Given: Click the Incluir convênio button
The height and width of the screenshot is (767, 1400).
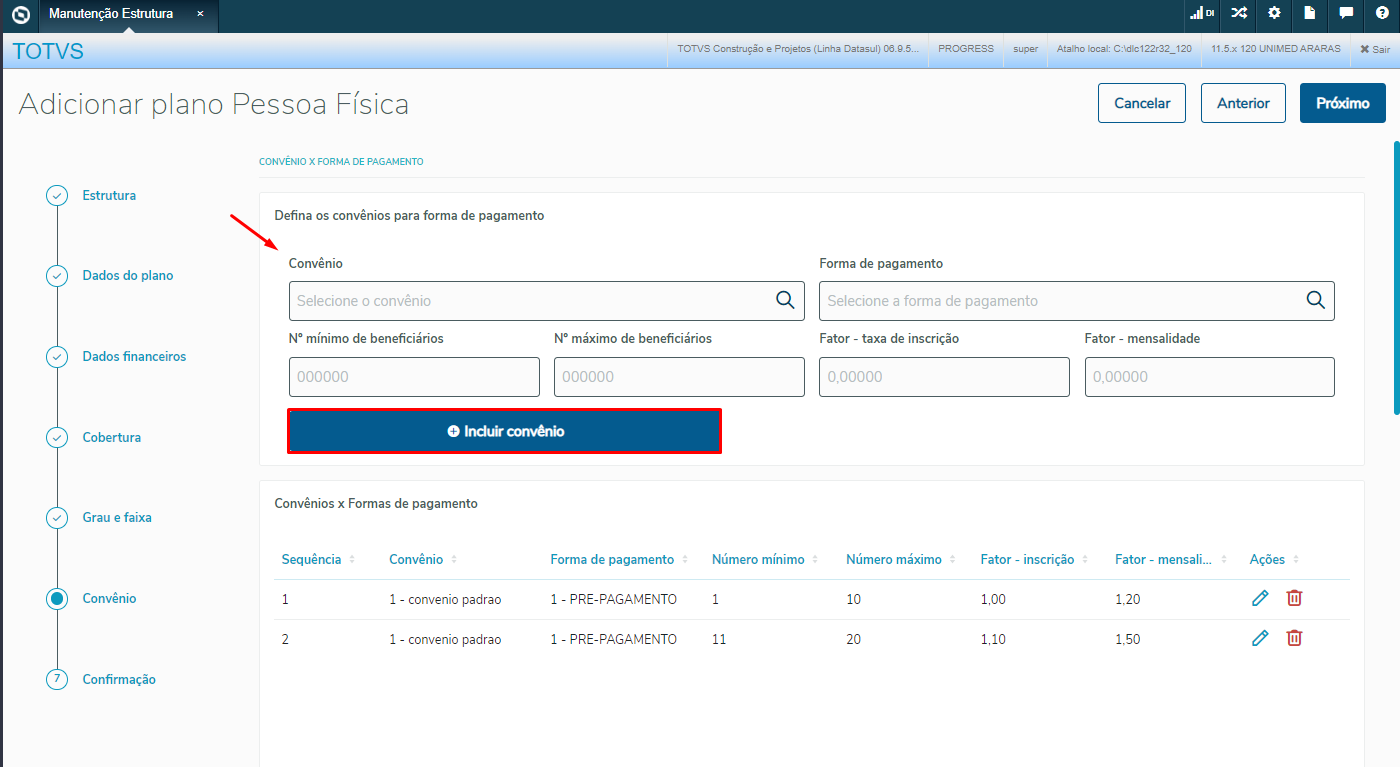Looking at the screenshot, I should pyautogui.click(x=505, y=431).
